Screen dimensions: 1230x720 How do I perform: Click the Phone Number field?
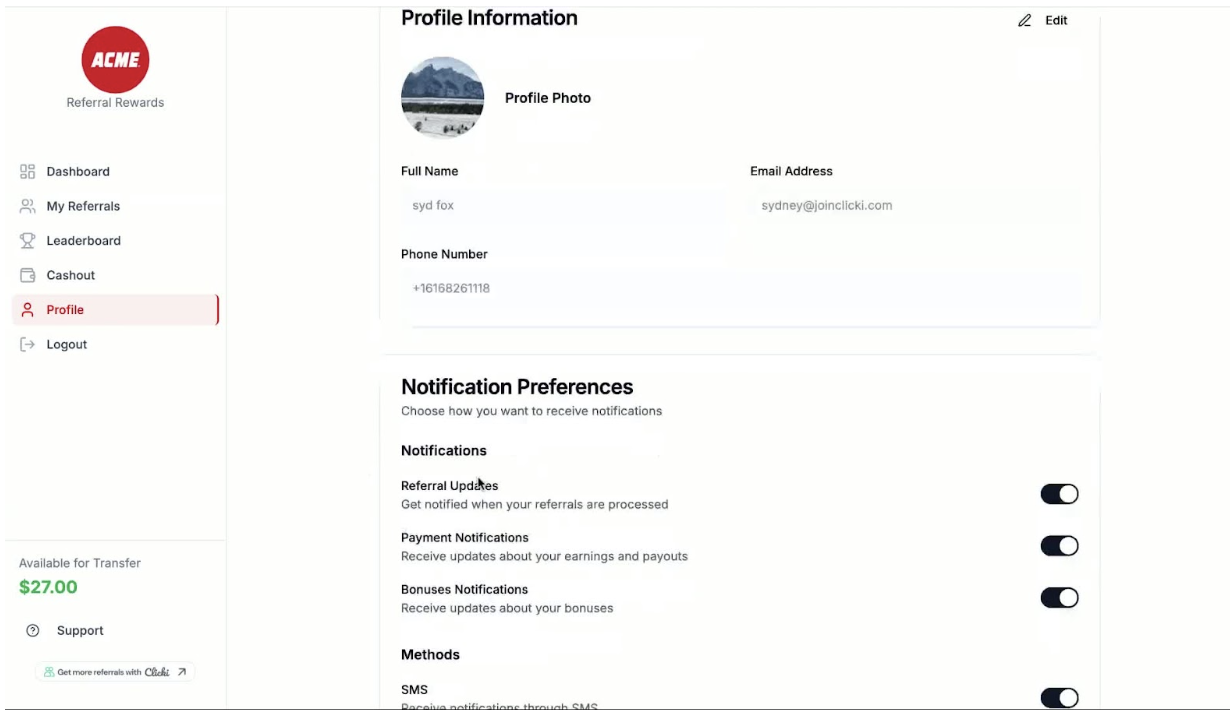click(739, 289)
